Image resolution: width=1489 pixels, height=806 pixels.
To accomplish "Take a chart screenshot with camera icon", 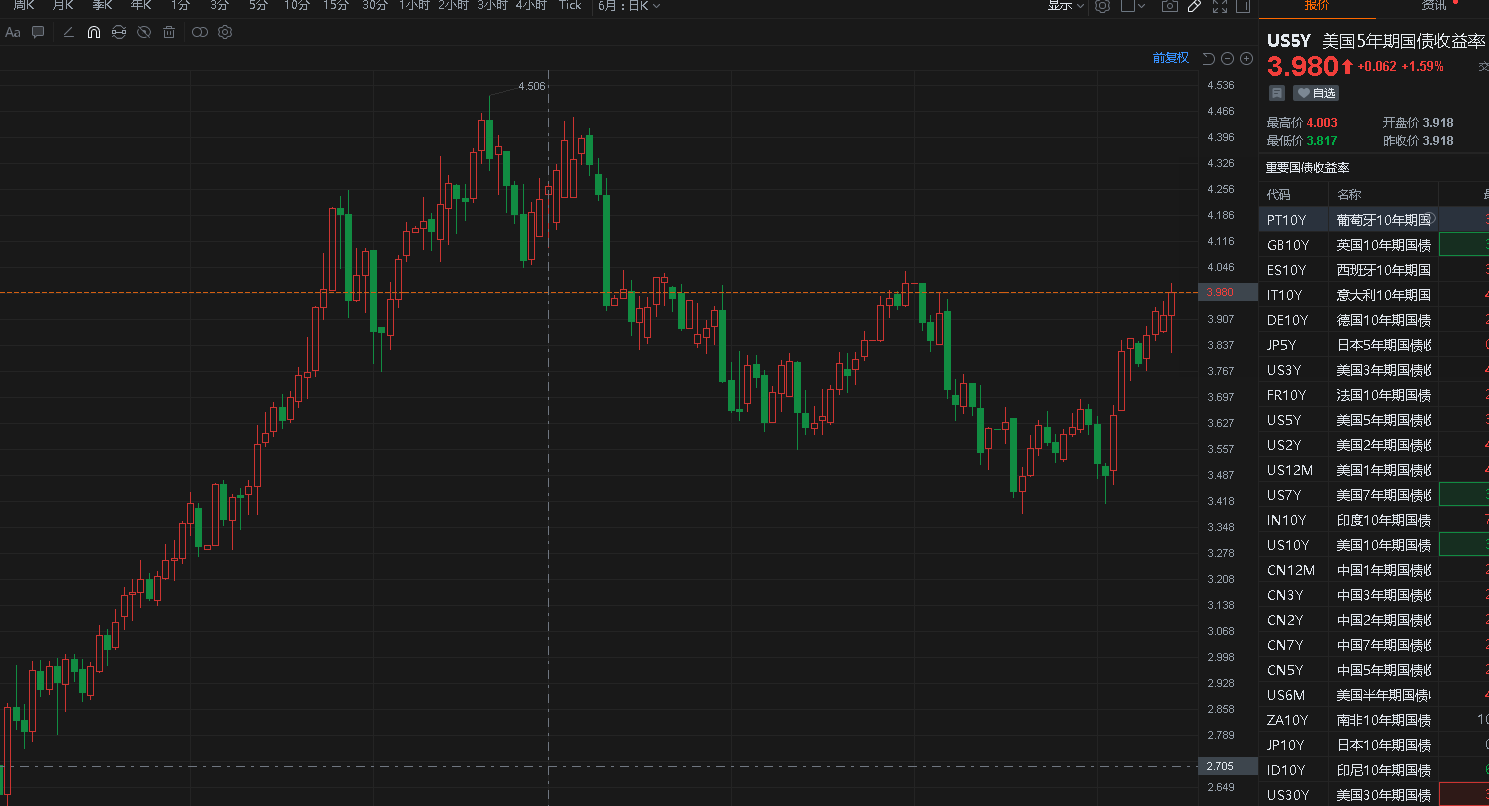I will pyautogui.click(x=1169, y=6).
